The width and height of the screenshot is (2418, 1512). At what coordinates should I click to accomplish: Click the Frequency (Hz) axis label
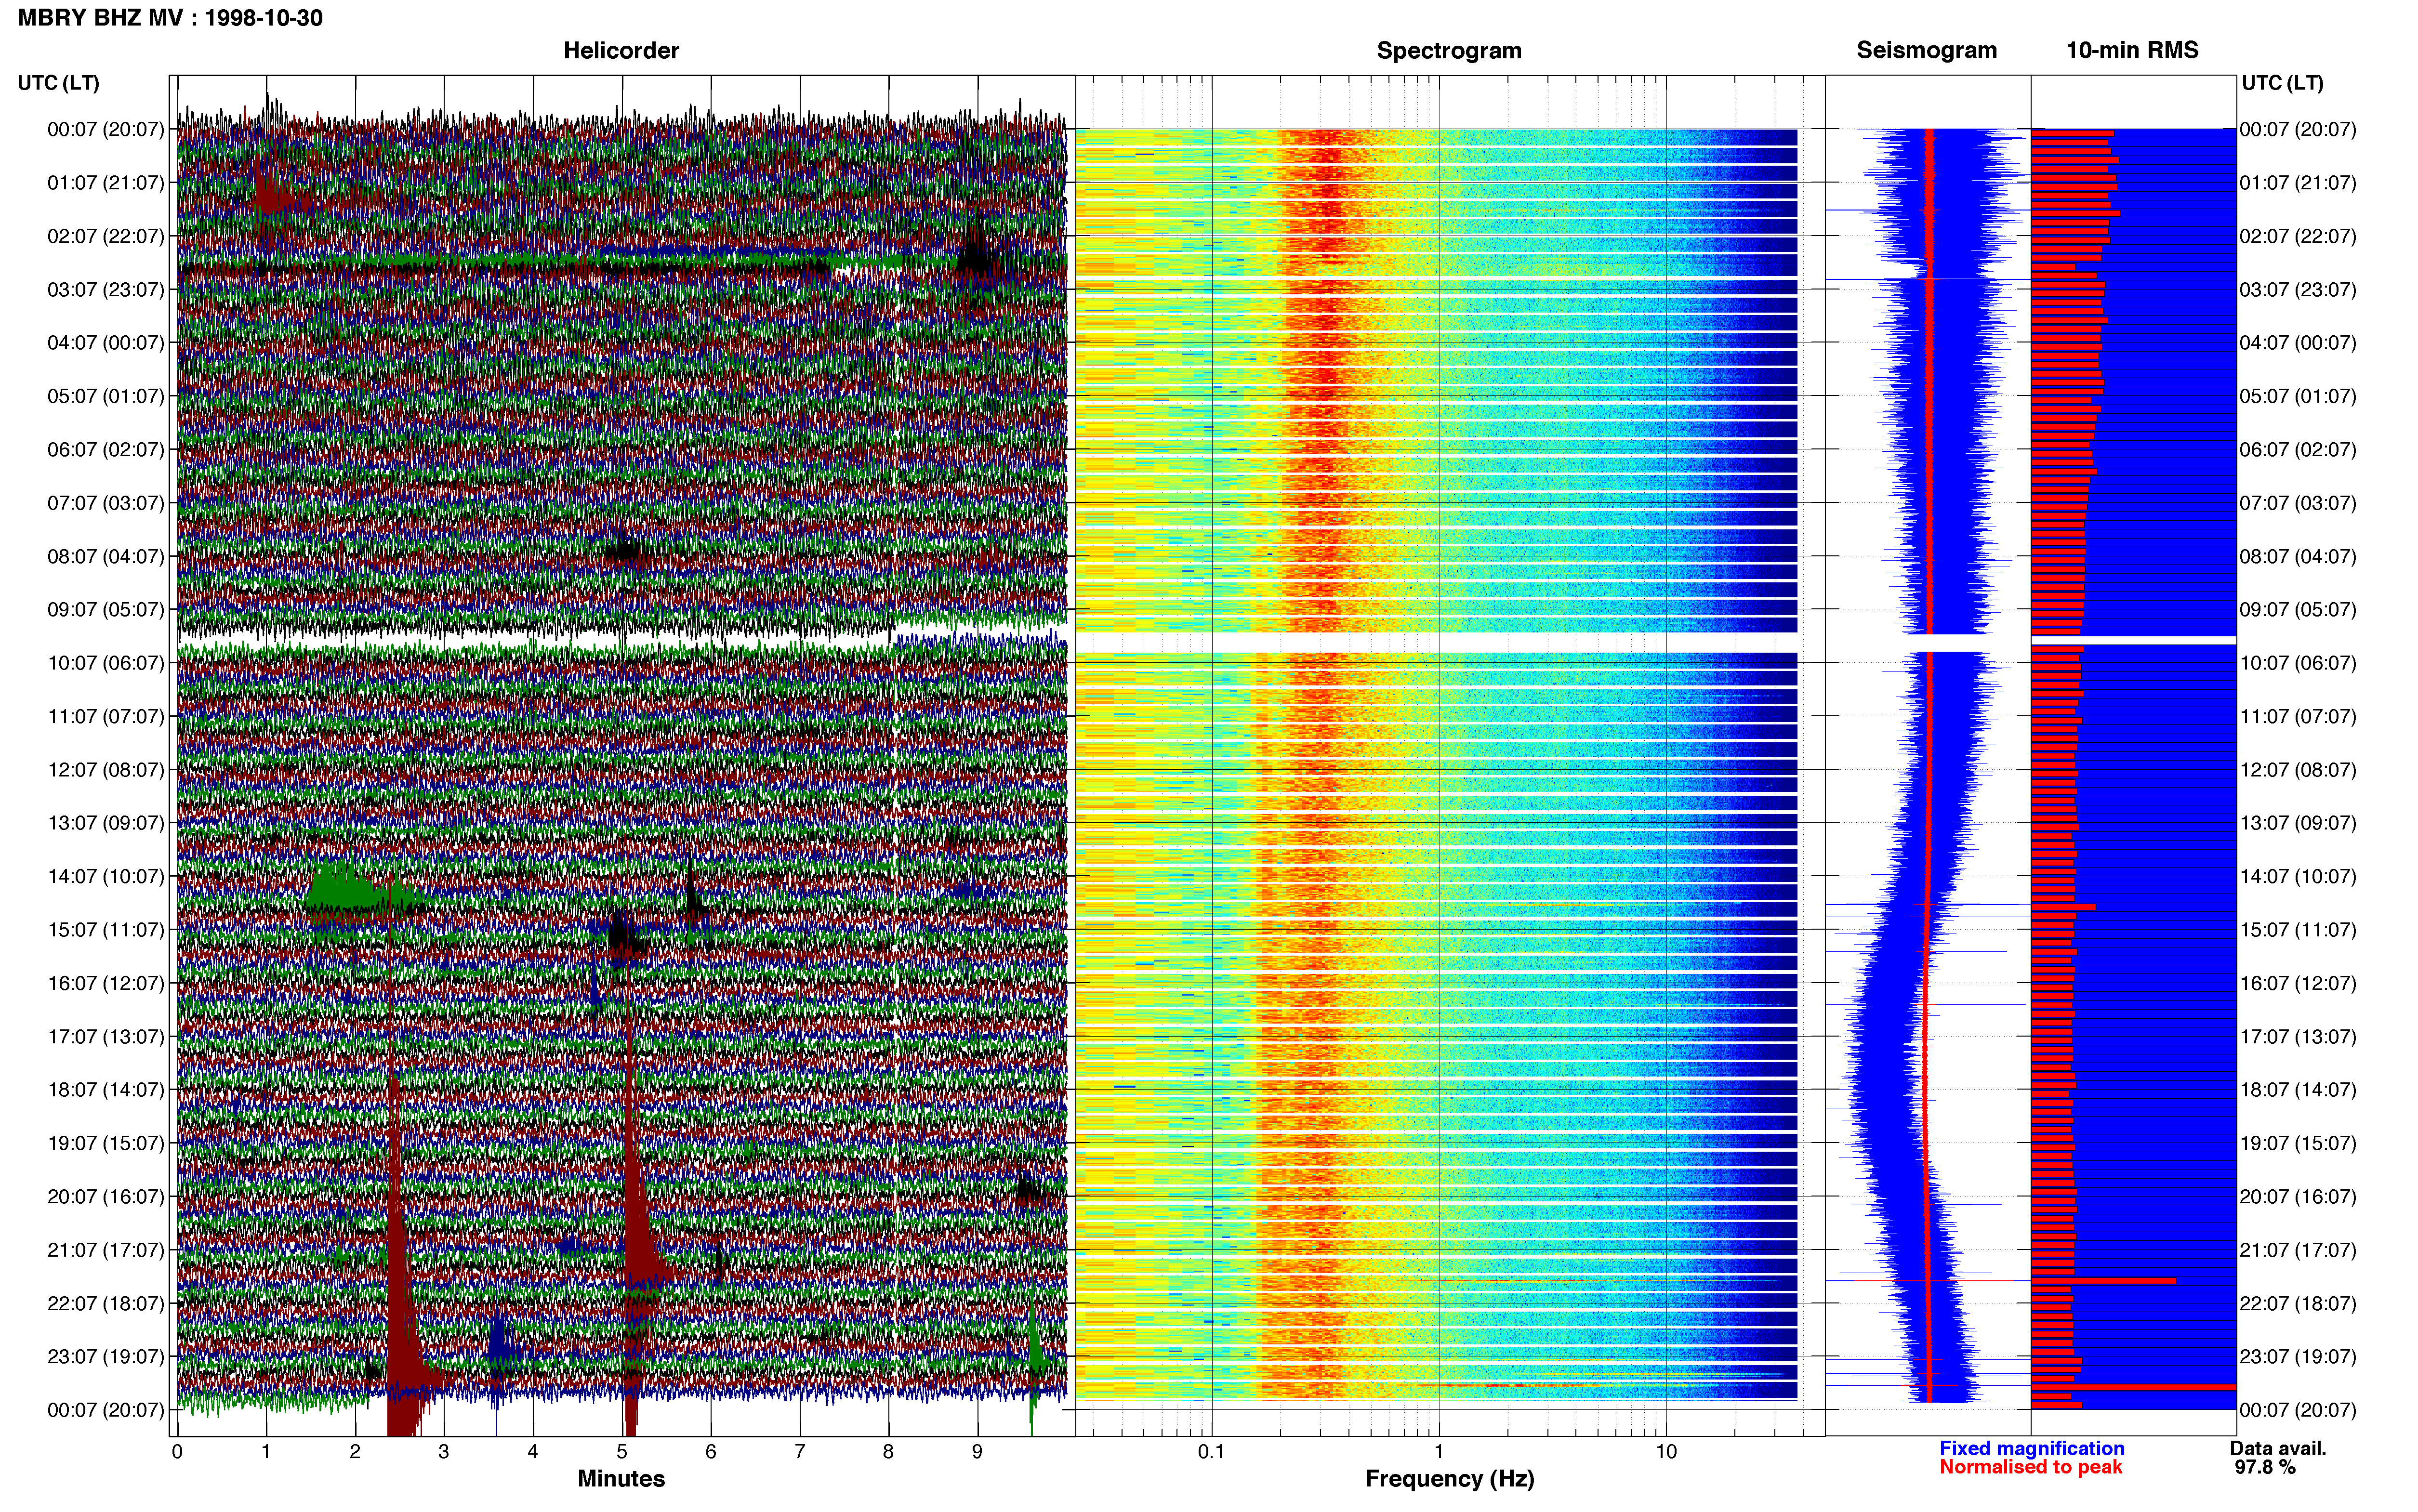coord(1449,1479)
